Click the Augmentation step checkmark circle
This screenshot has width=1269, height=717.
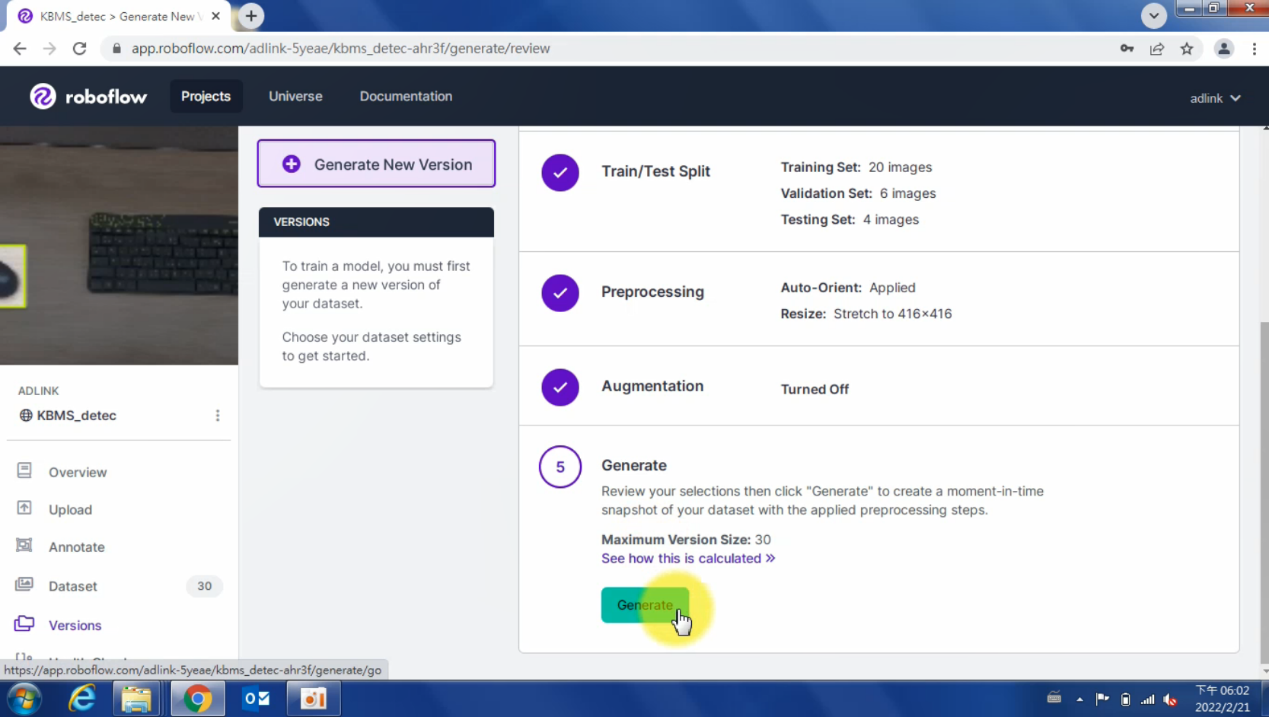(x=560, y=387)
